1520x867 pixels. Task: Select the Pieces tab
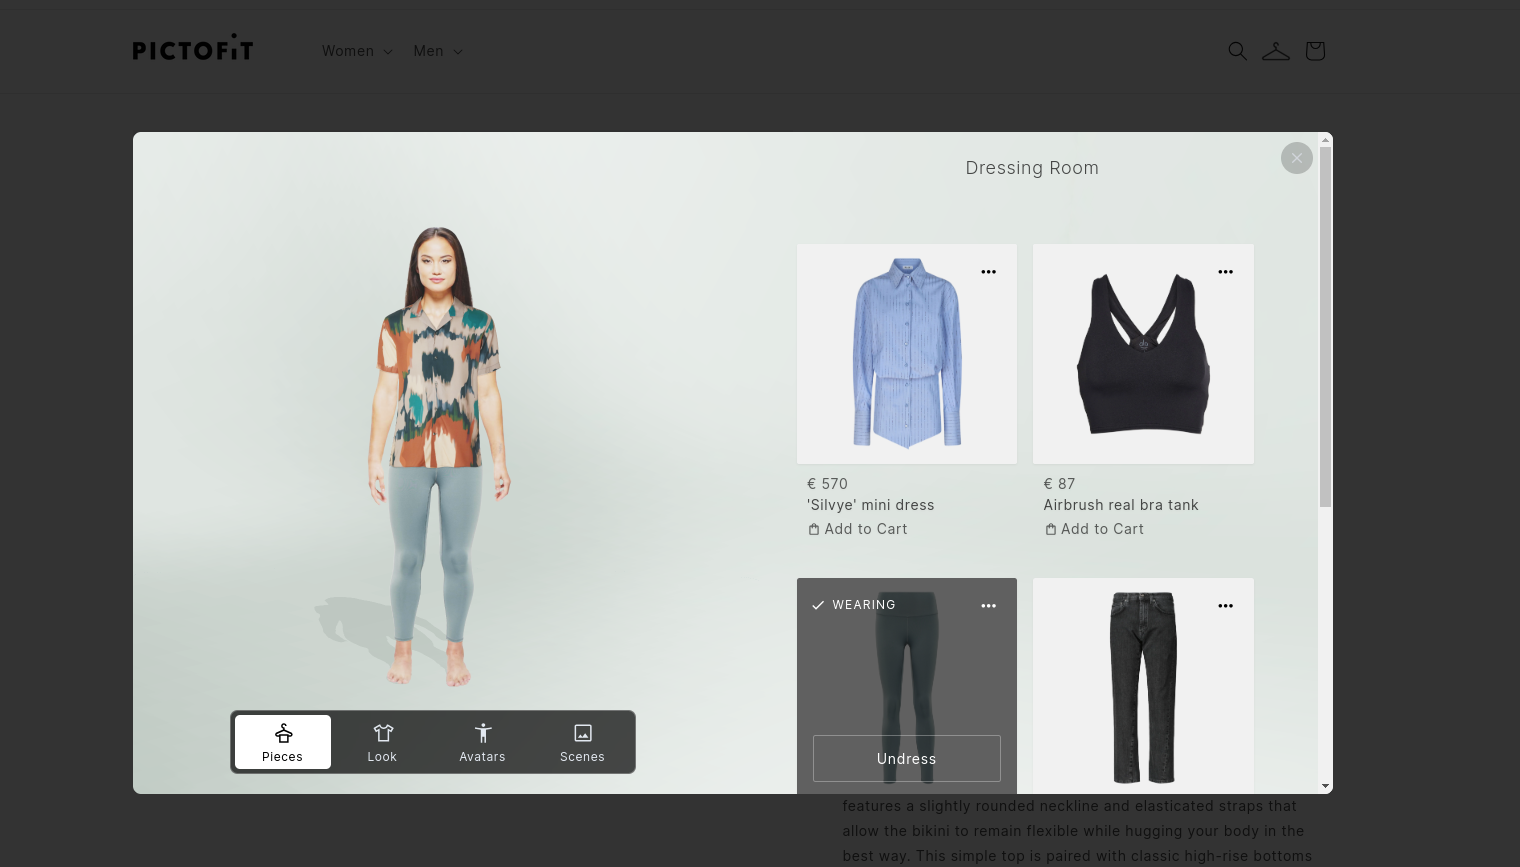point(283,742)
